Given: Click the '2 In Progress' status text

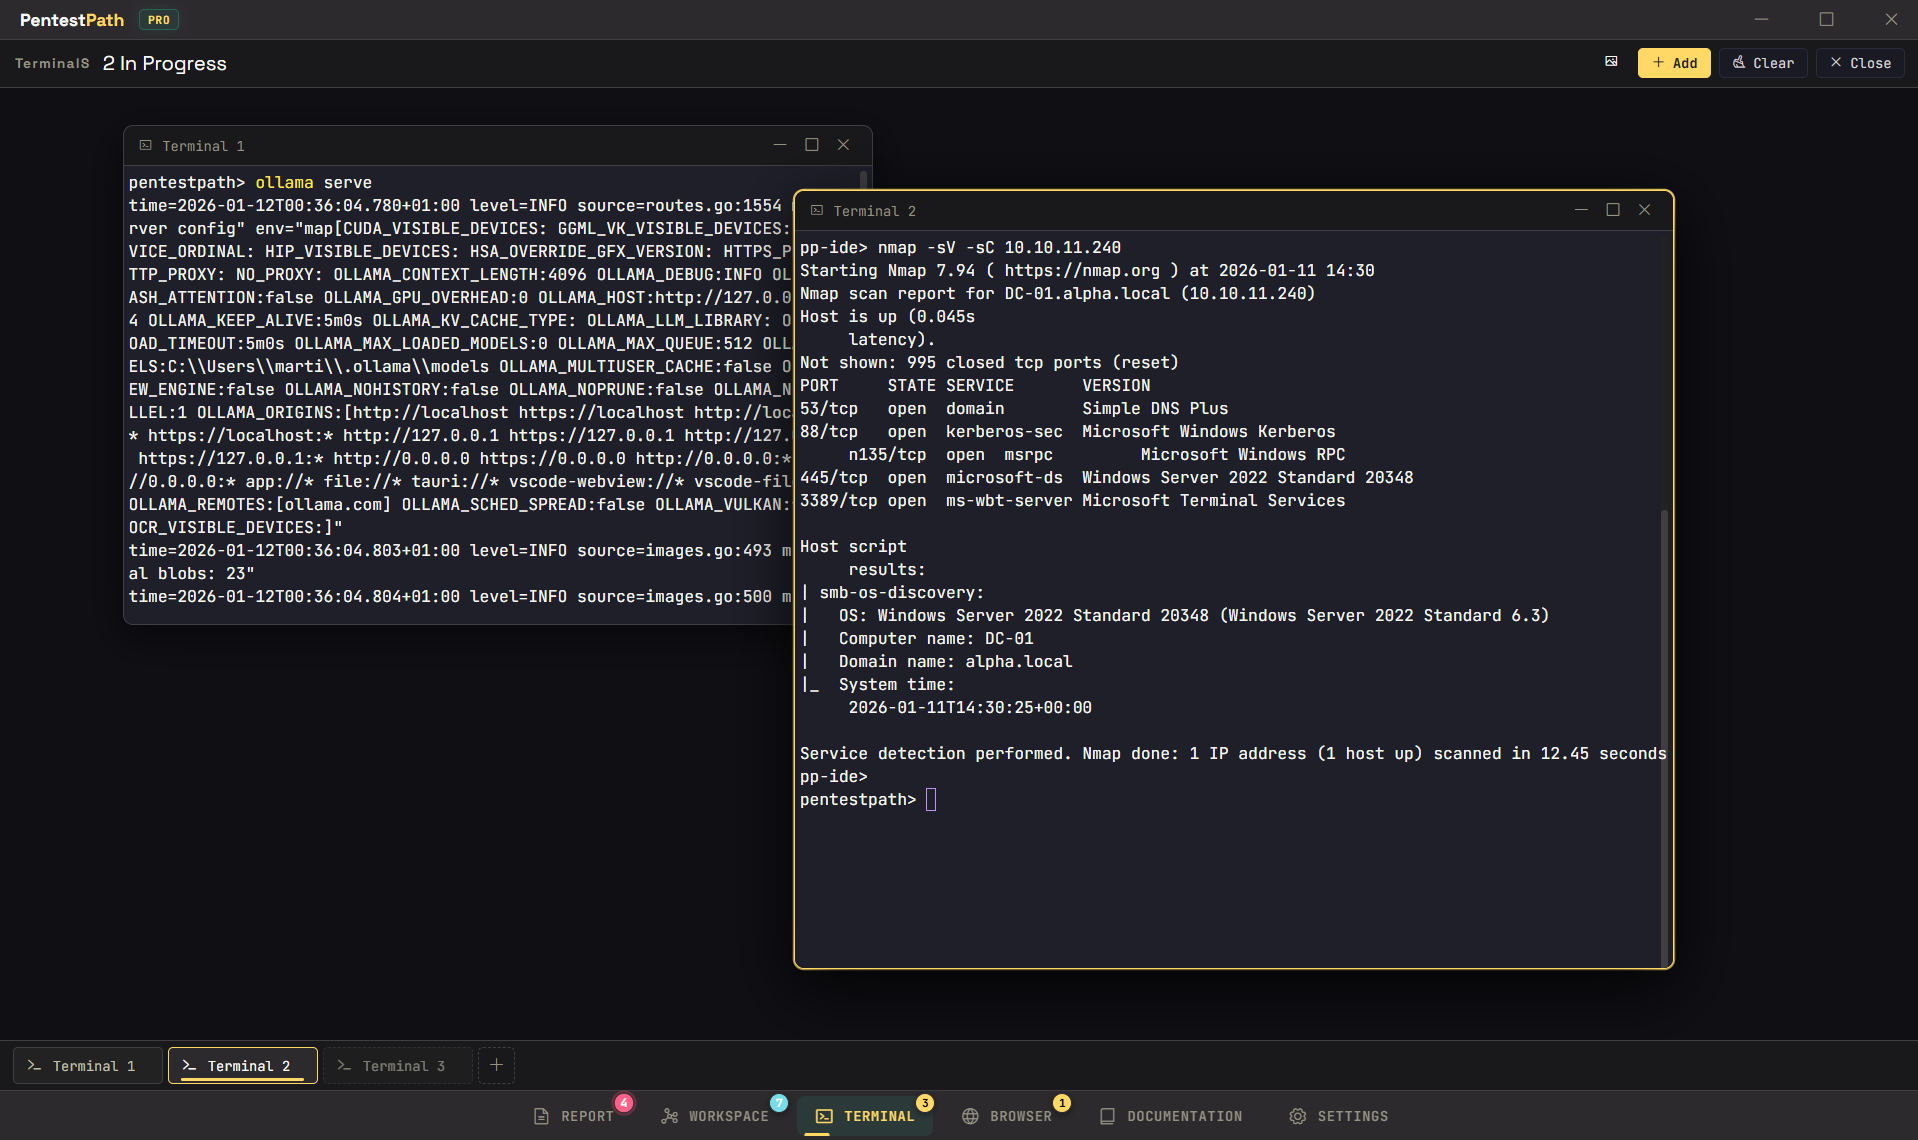Looking at the screenshot, I should (164, 63).
